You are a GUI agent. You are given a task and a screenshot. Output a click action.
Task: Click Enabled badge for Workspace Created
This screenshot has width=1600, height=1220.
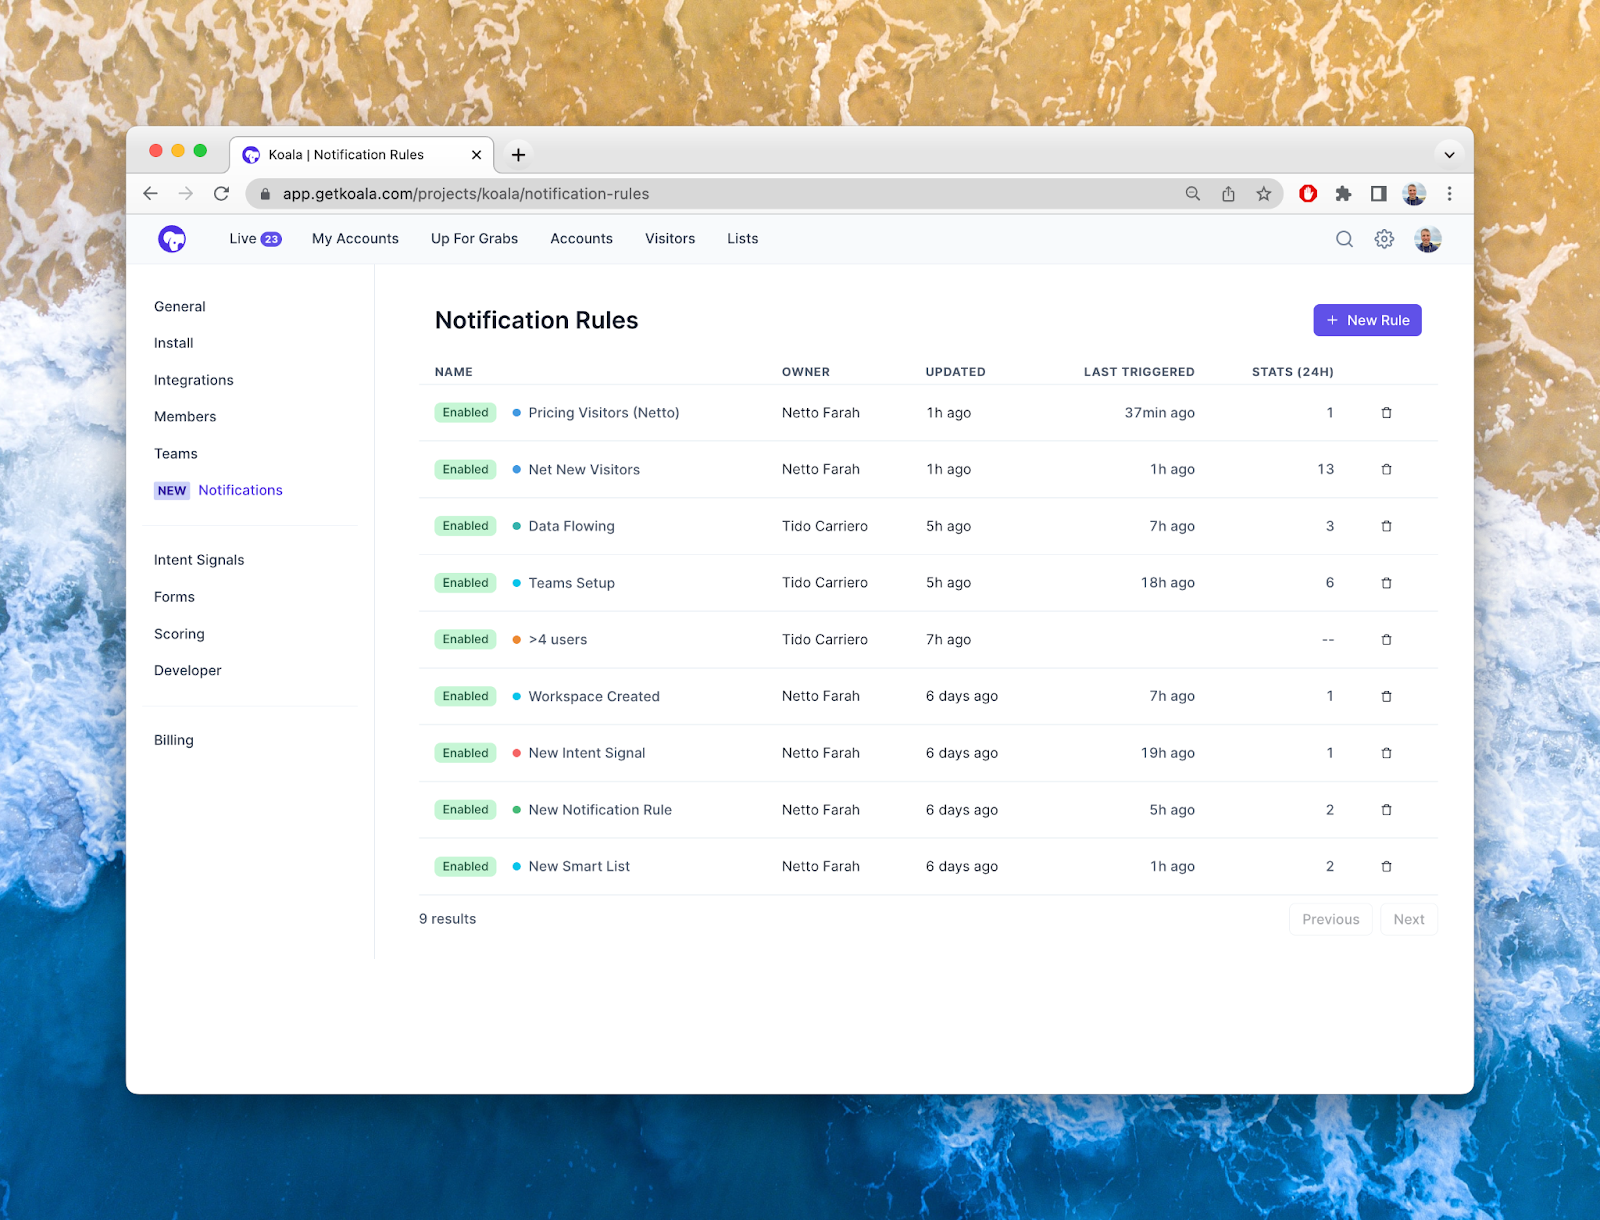coord(465,697)
